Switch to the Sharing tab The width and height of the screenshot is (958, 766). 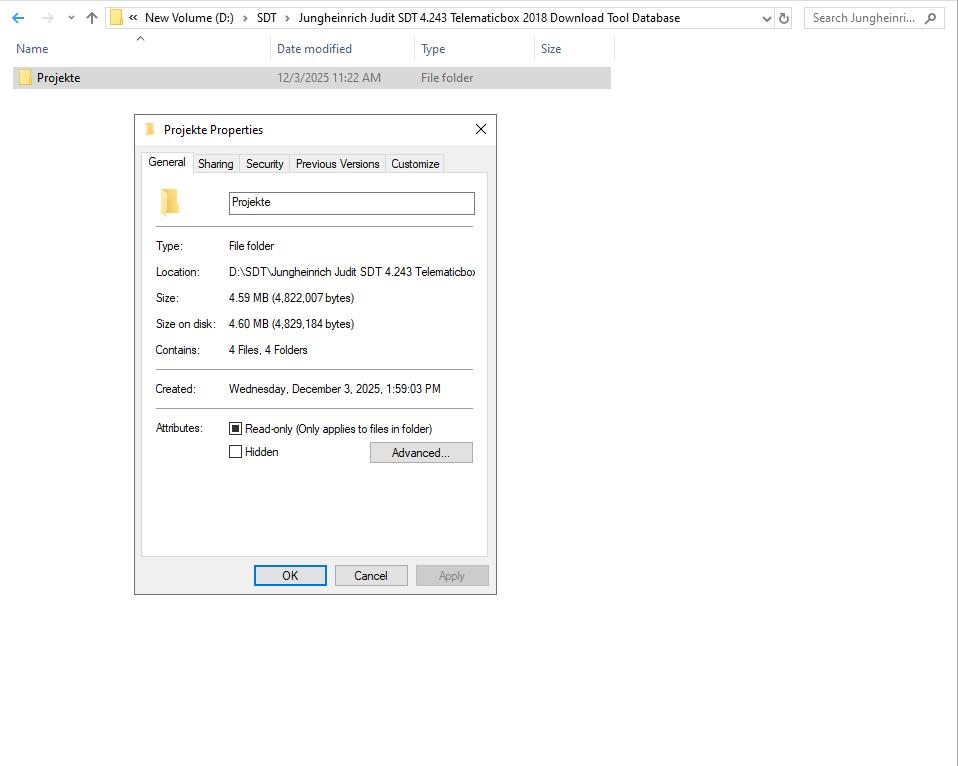pos(216,164)
